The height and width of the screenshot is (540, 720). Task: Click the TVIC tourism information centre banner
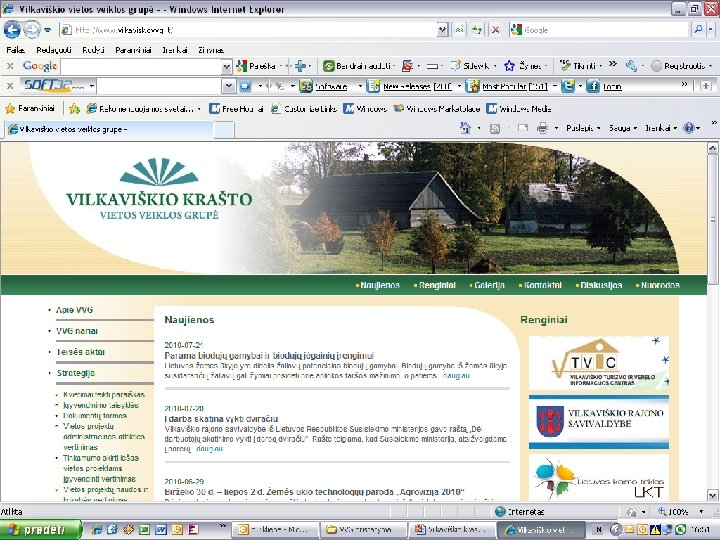(599, 363)
